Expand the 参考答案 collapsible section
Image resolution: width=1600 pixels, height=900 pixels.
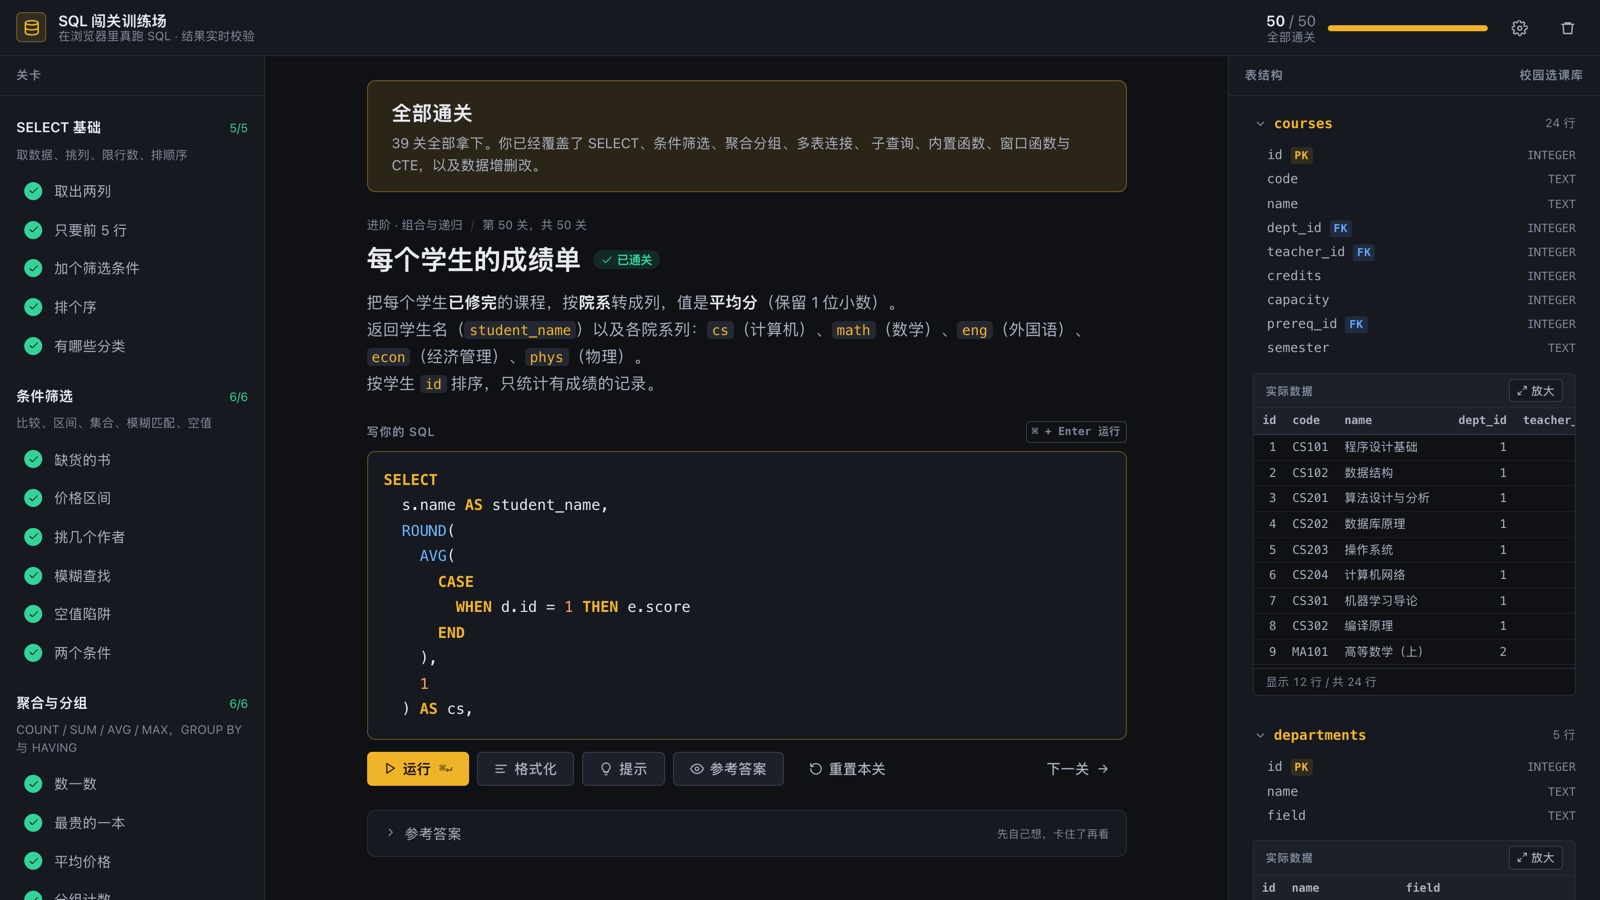click(x=746, y=834)
